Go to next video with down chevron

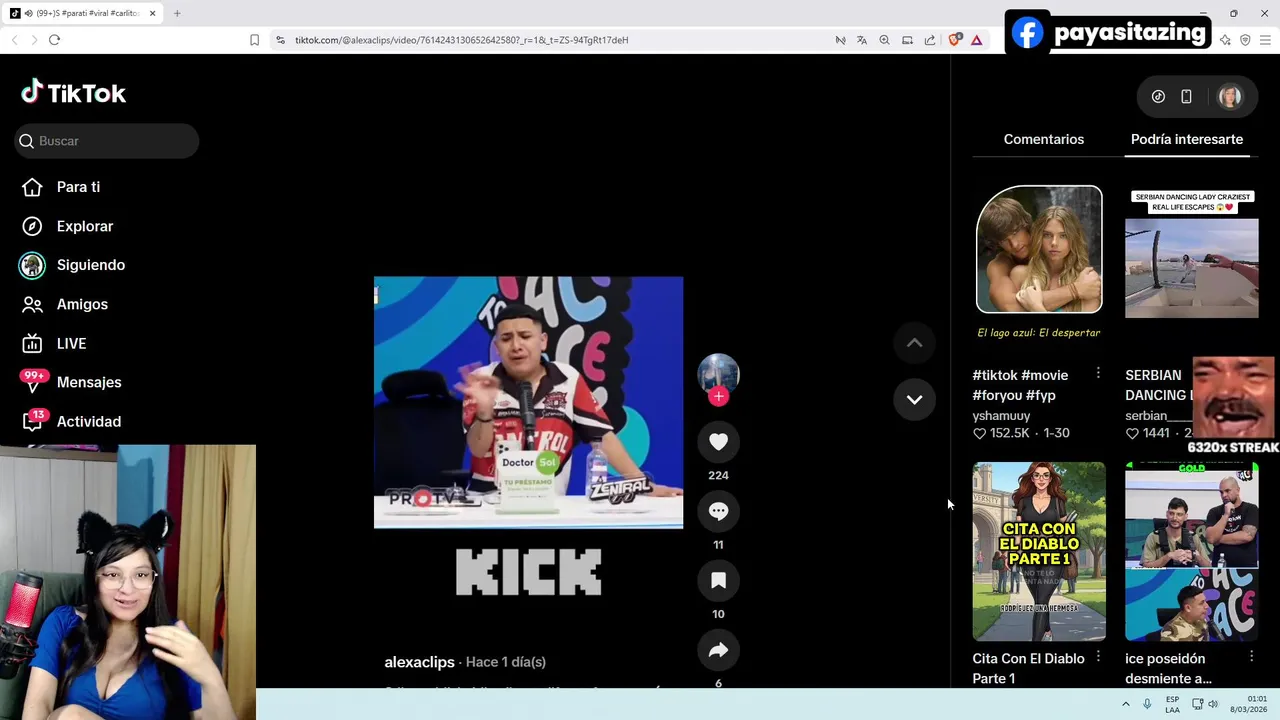point(914,399)
